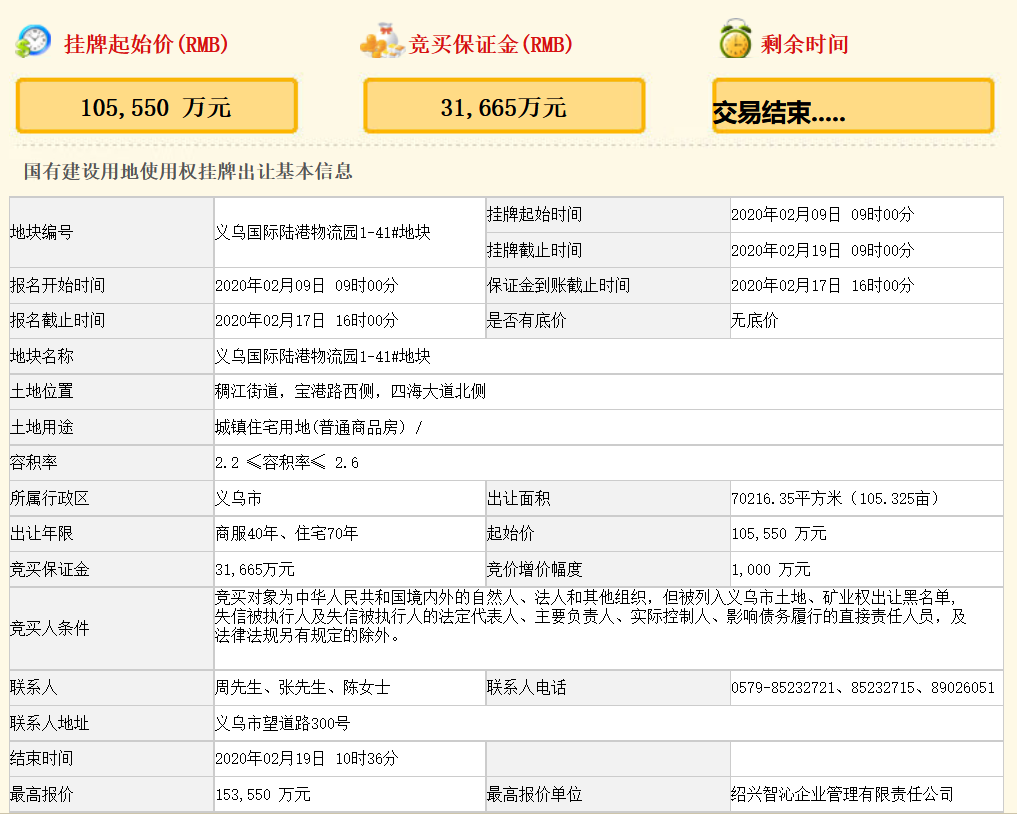Click the alarm clock icon beside 剩余时间
Image resolution: width=1017 pixels, height=815 pixels.
point(735,40)
